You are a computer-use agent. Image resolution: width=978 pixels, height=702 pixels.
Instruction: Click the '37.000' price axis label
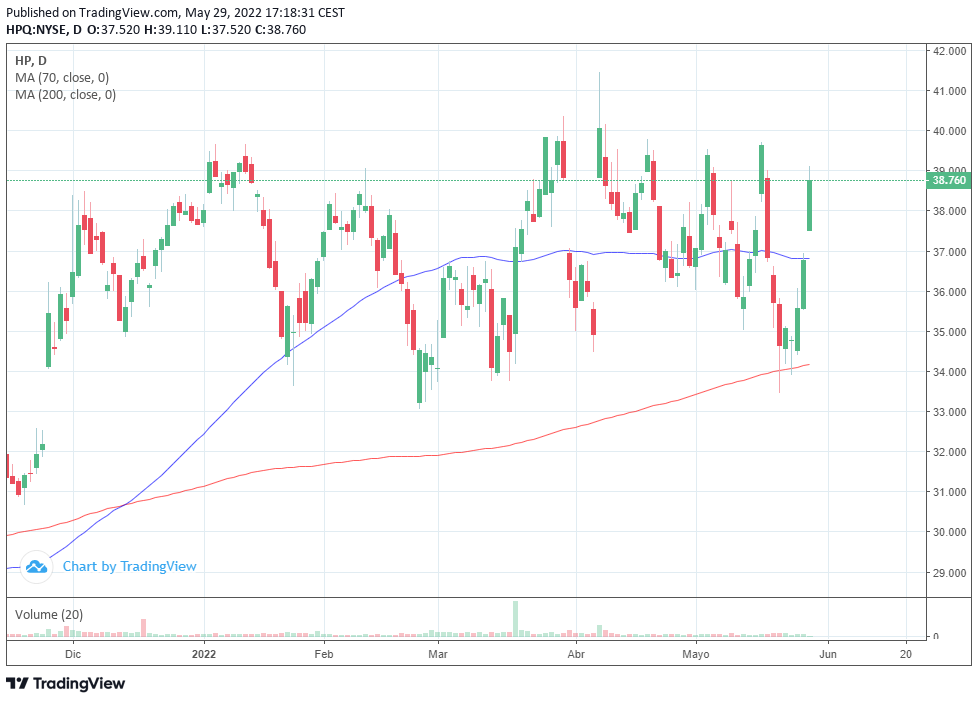(949, 252)
